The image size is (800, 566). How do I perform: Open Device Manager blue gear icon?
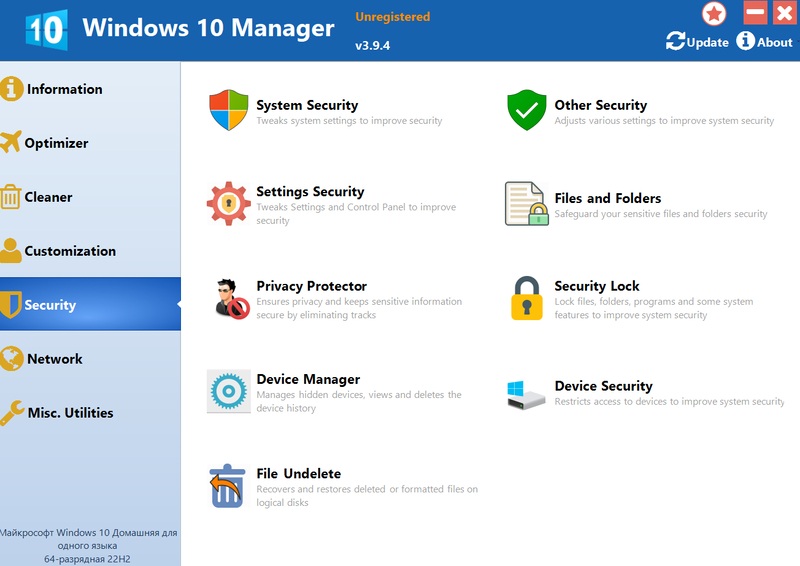coord(229,391)
